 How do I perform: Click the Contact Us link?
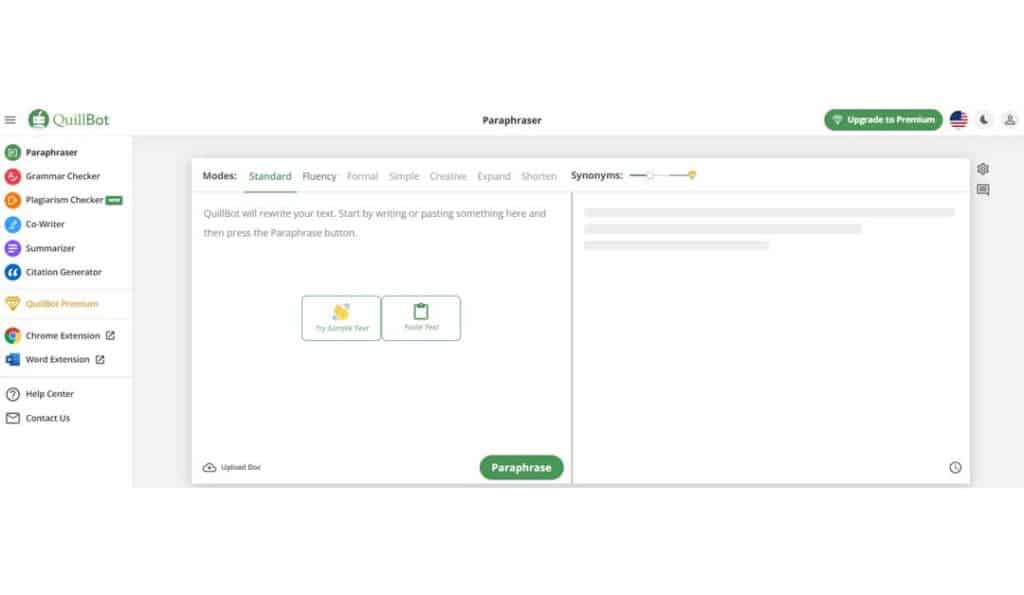tap(48, 418)
